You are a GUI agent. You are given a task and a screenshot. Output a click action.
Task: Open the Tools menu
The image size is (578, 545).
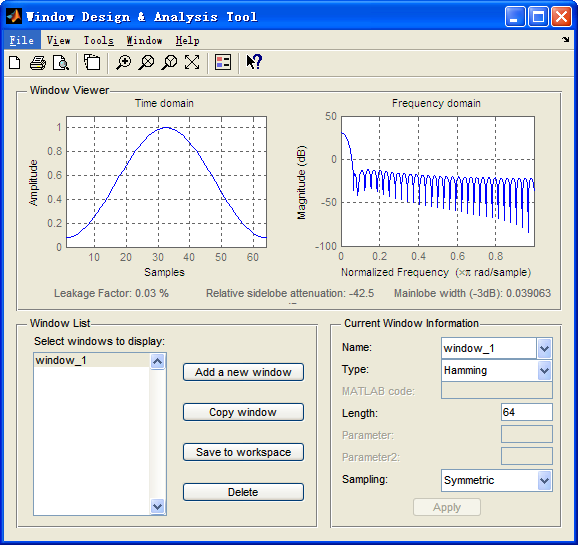point(98,40)
